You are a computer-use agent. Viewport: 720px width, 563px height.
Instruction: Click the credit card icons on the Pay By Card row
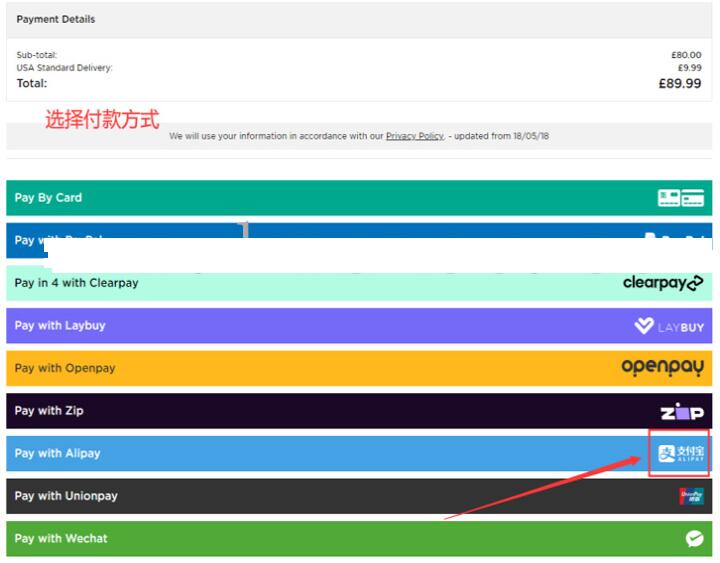click(x=681, y=198)
